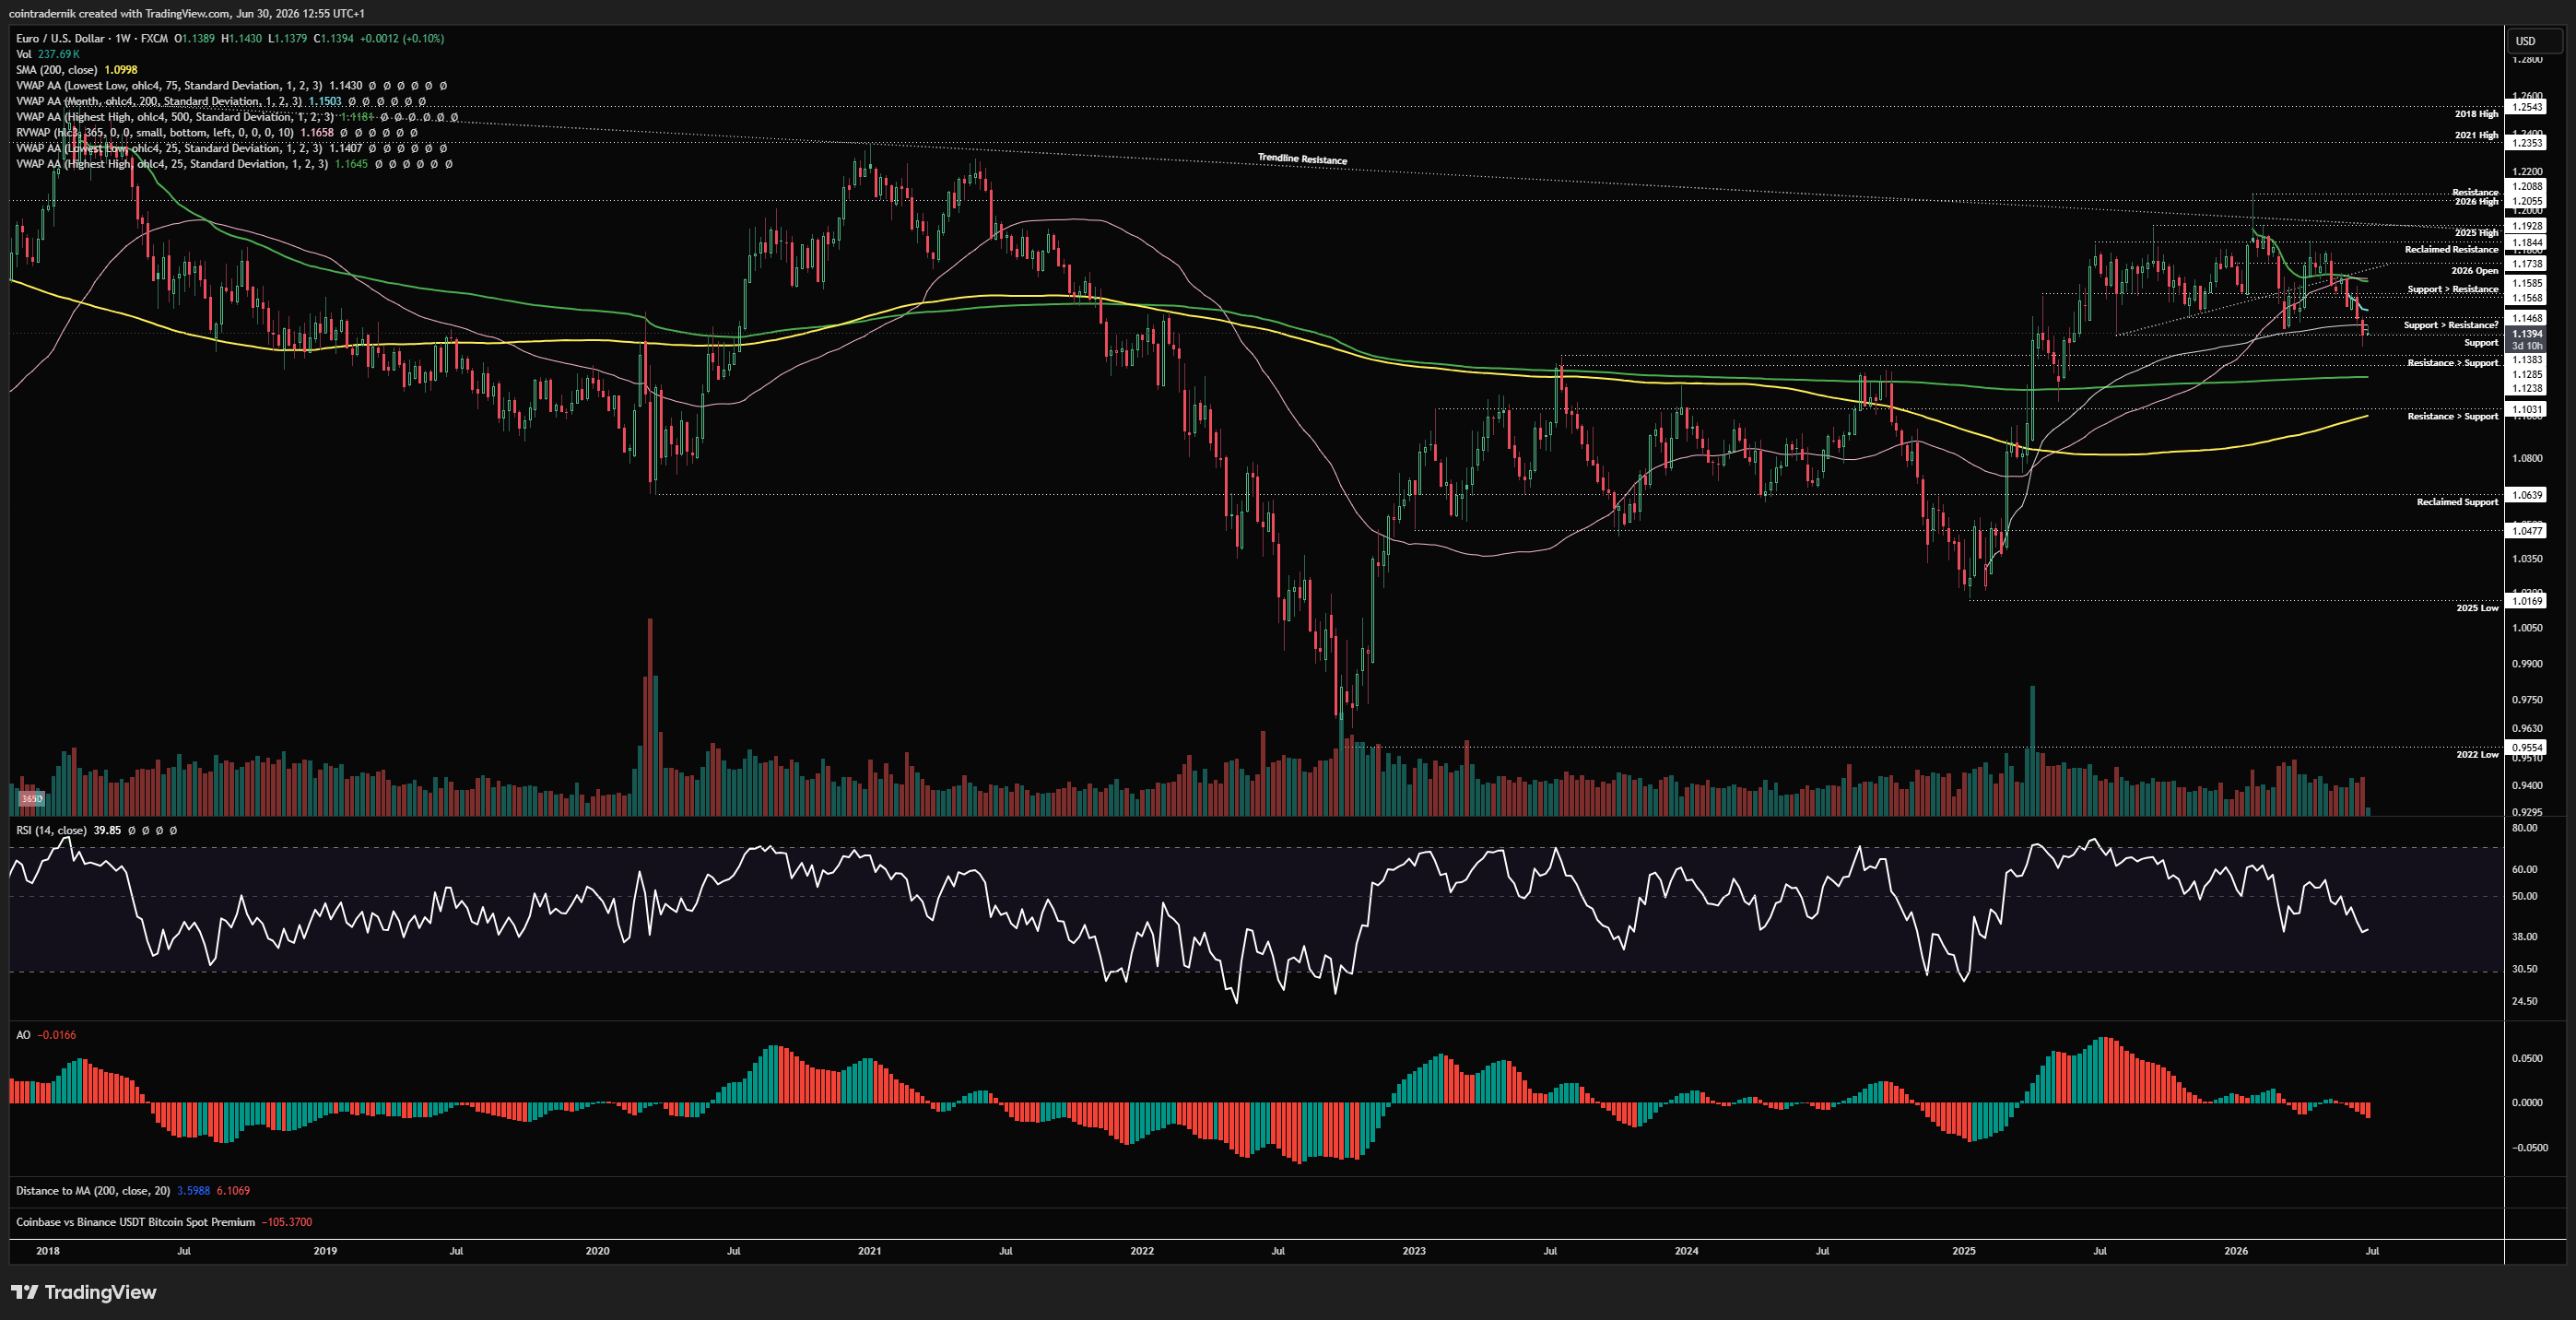Select the 1.2055 price label
Screen dimensions: 2576x1320
(x=2527, y=201)
